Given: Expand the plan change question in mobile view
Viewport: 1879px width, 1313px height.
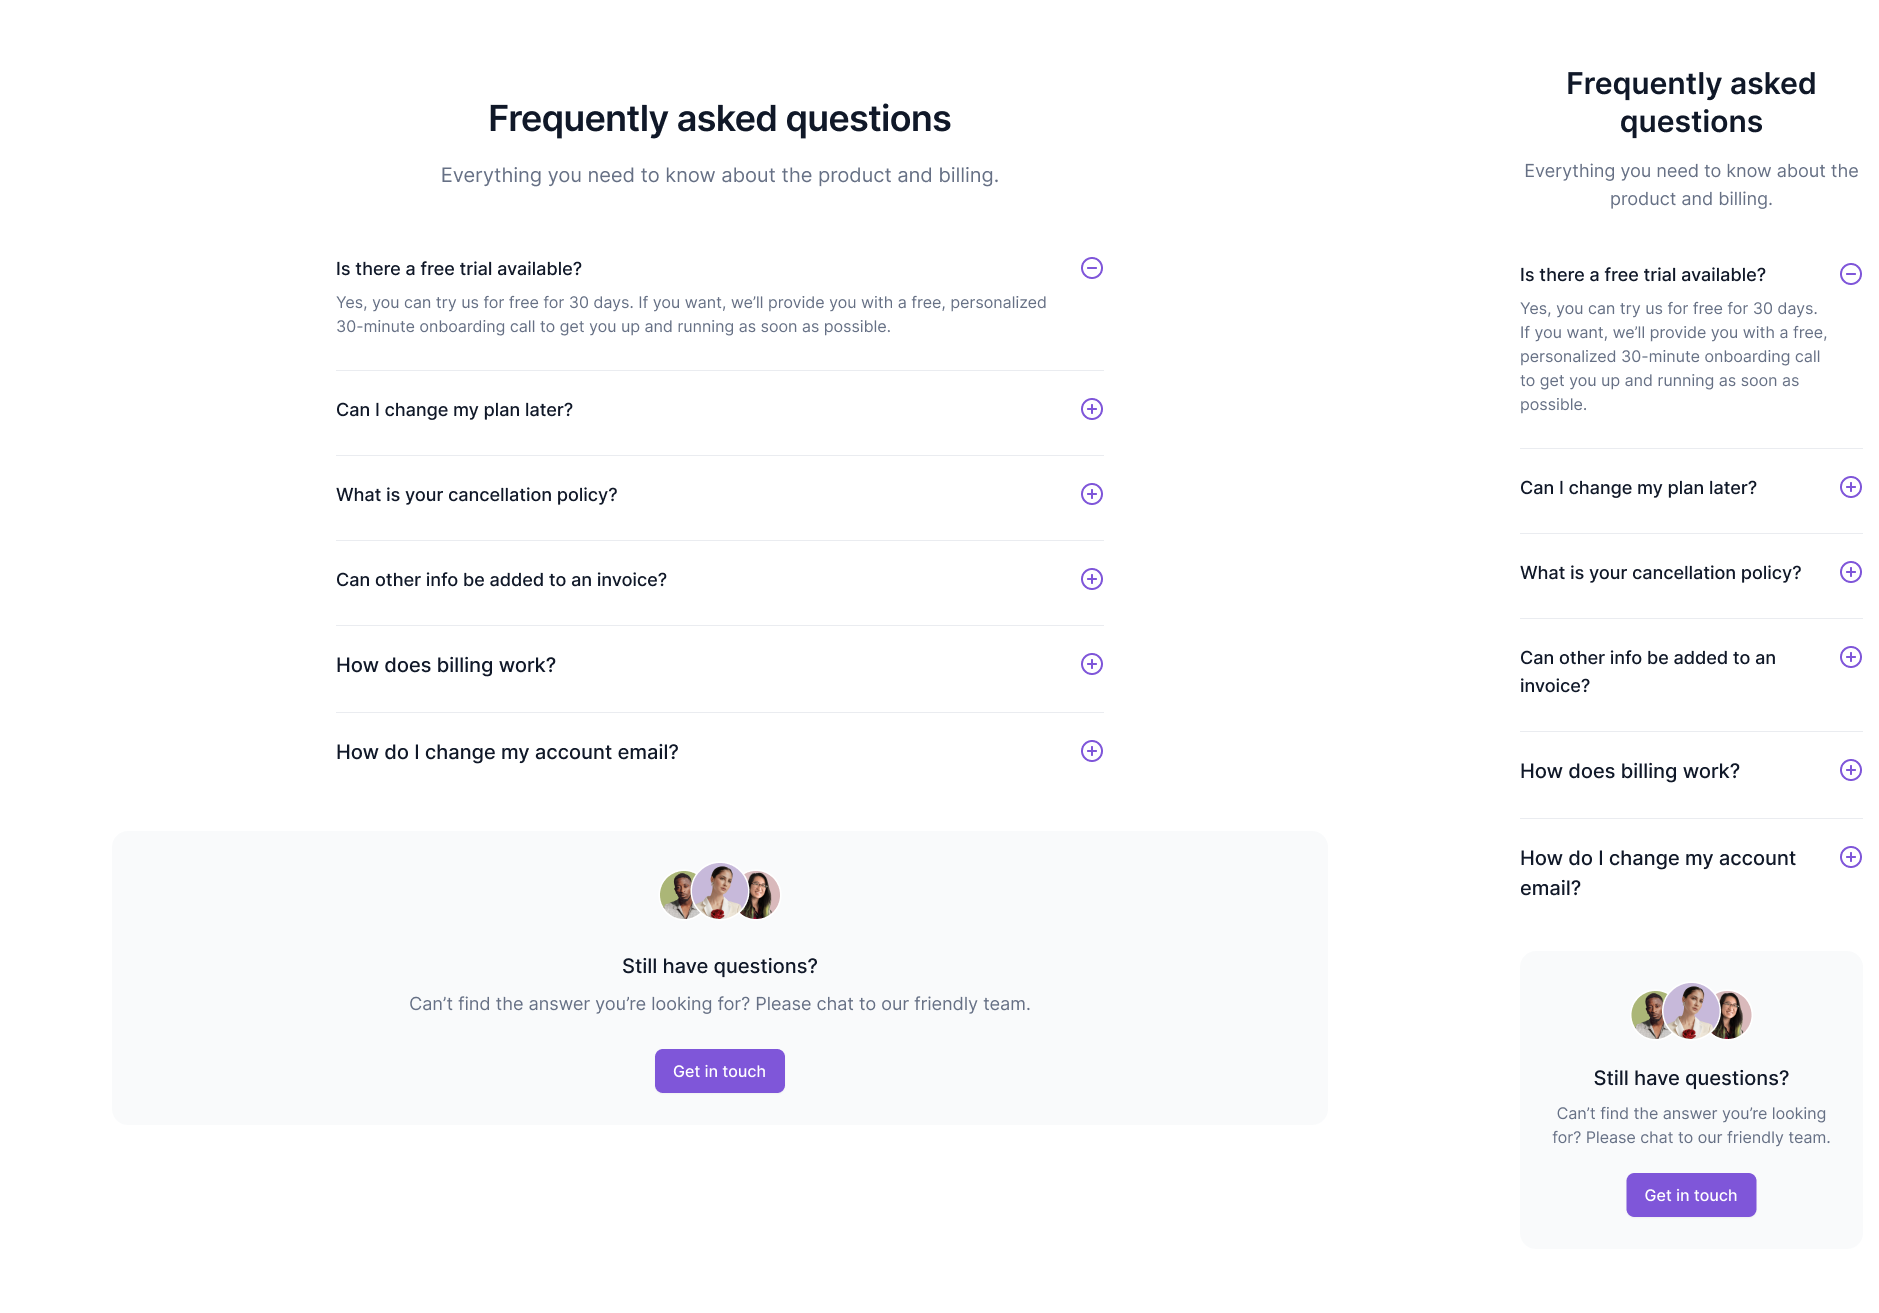Looking at the screenshot, I should tap(1852, 487).
